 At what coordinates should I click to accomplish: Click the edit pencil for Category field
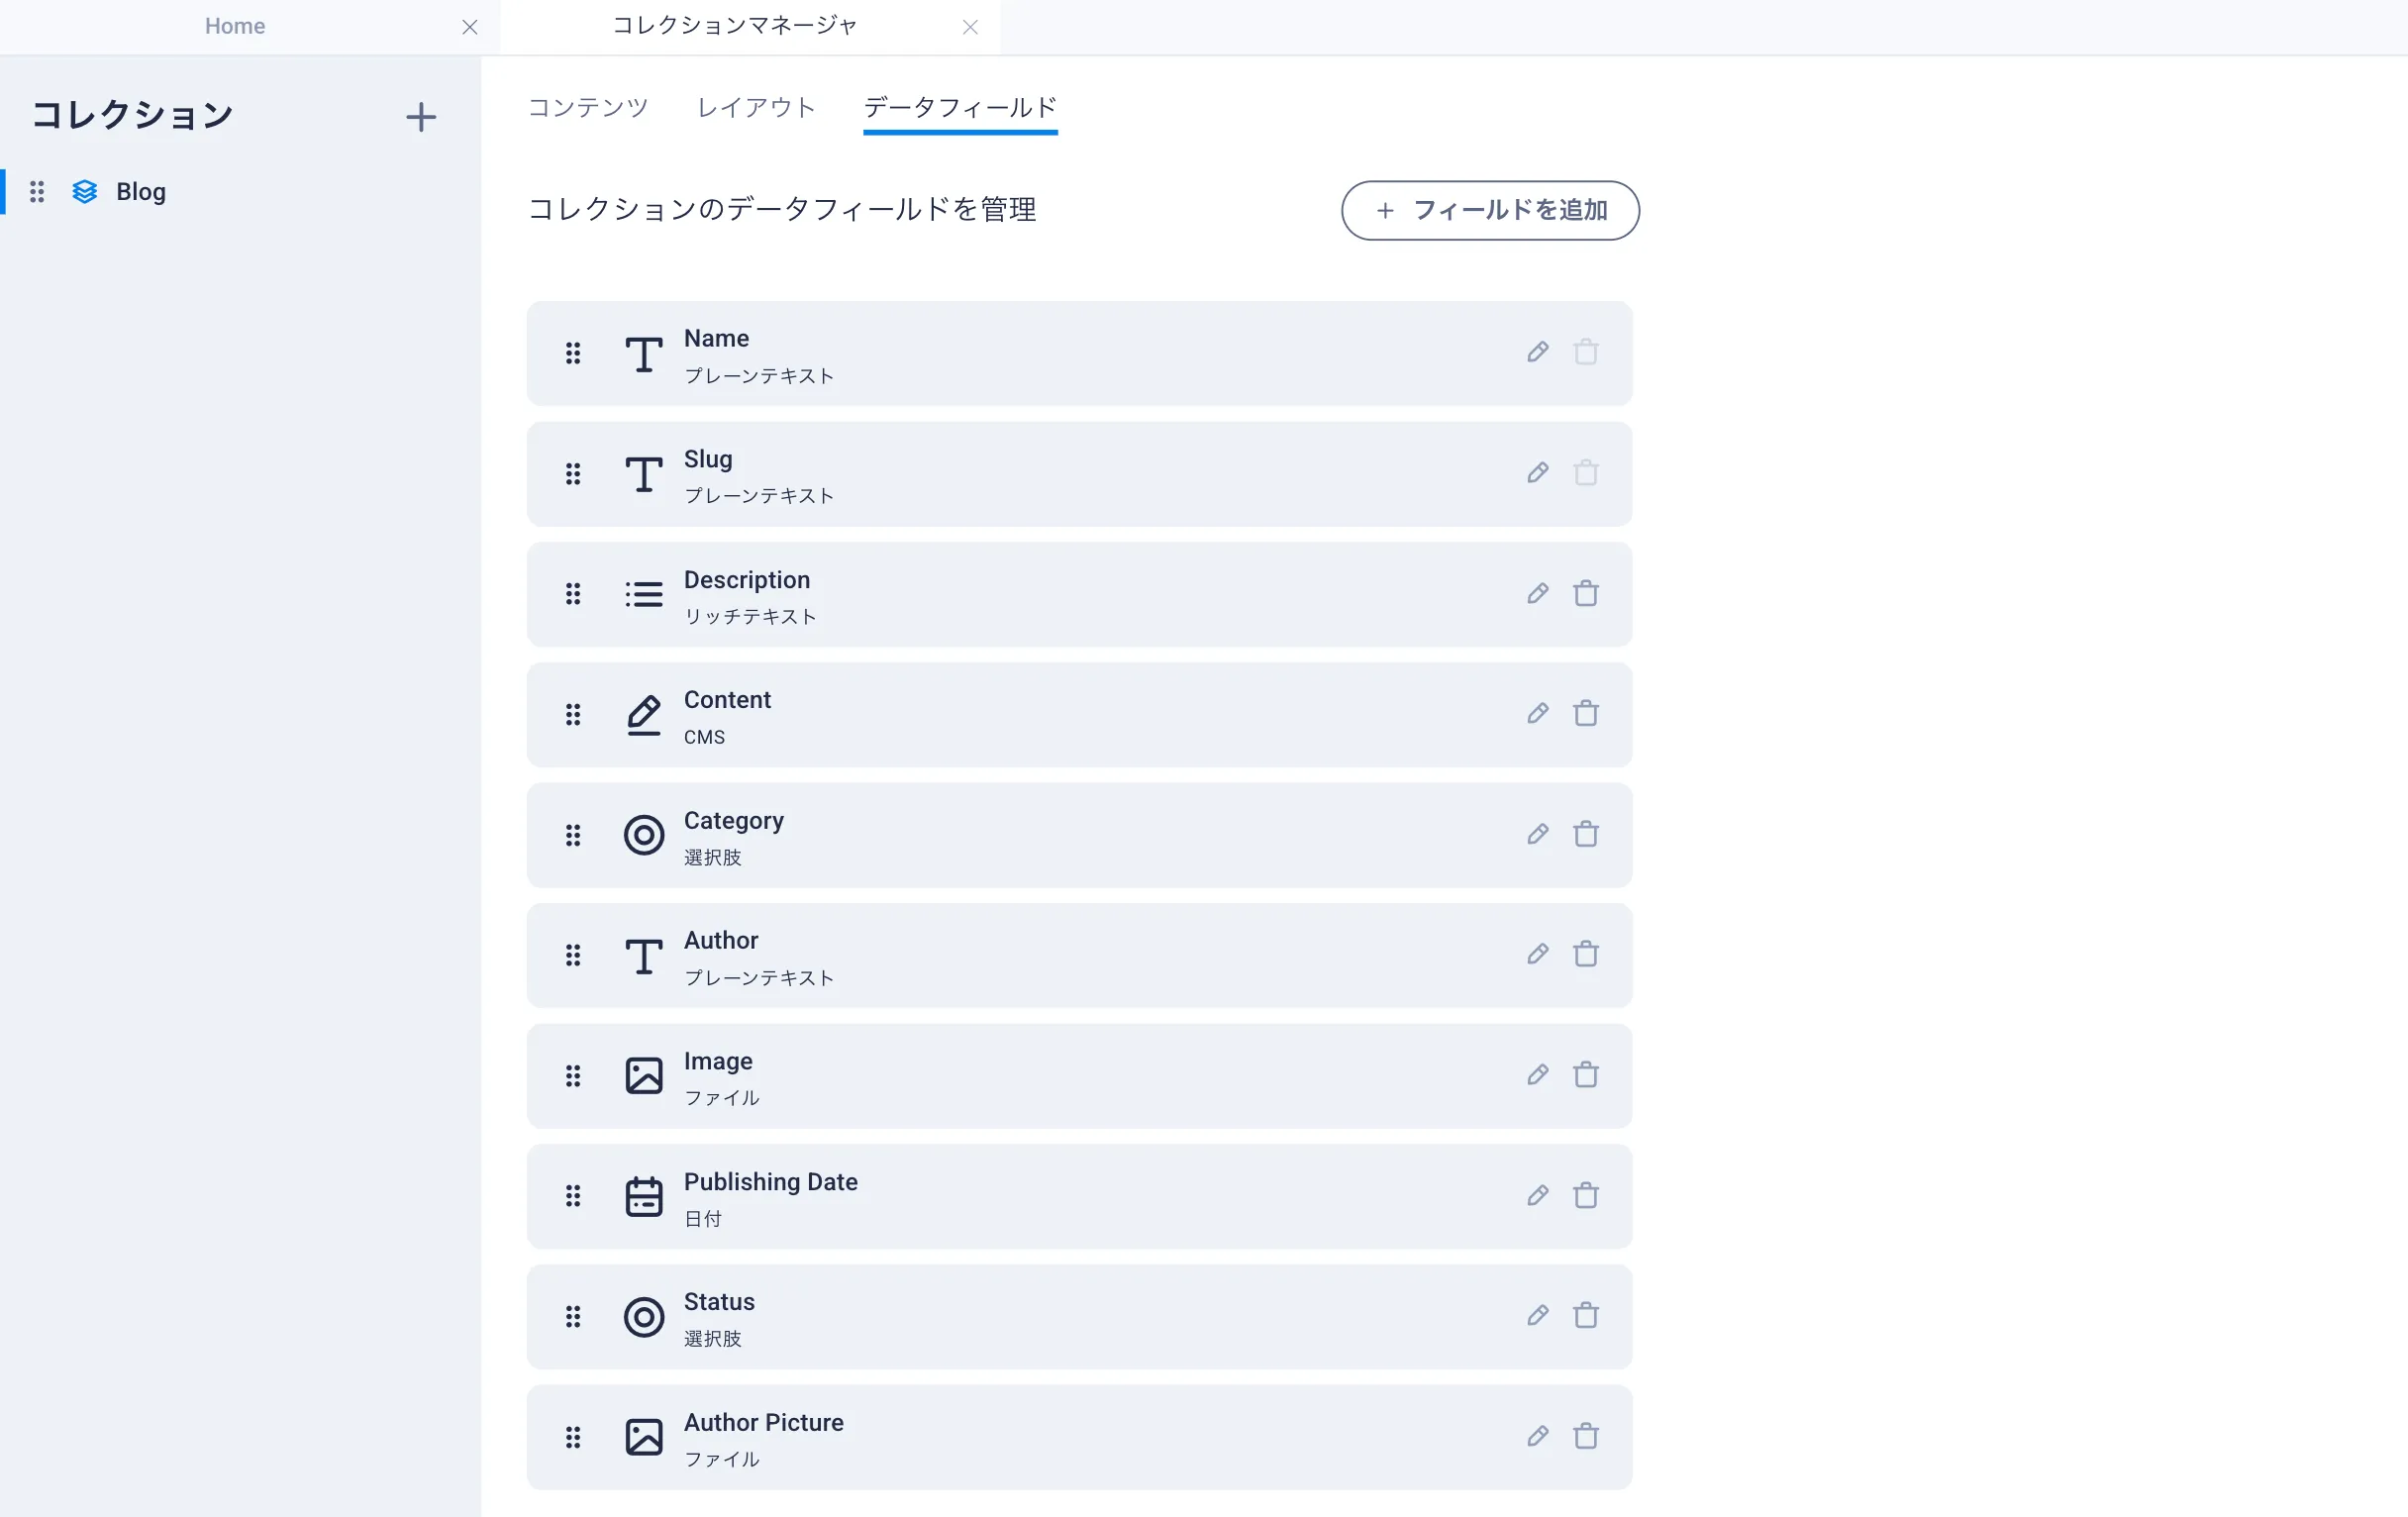pos(1537,834)
